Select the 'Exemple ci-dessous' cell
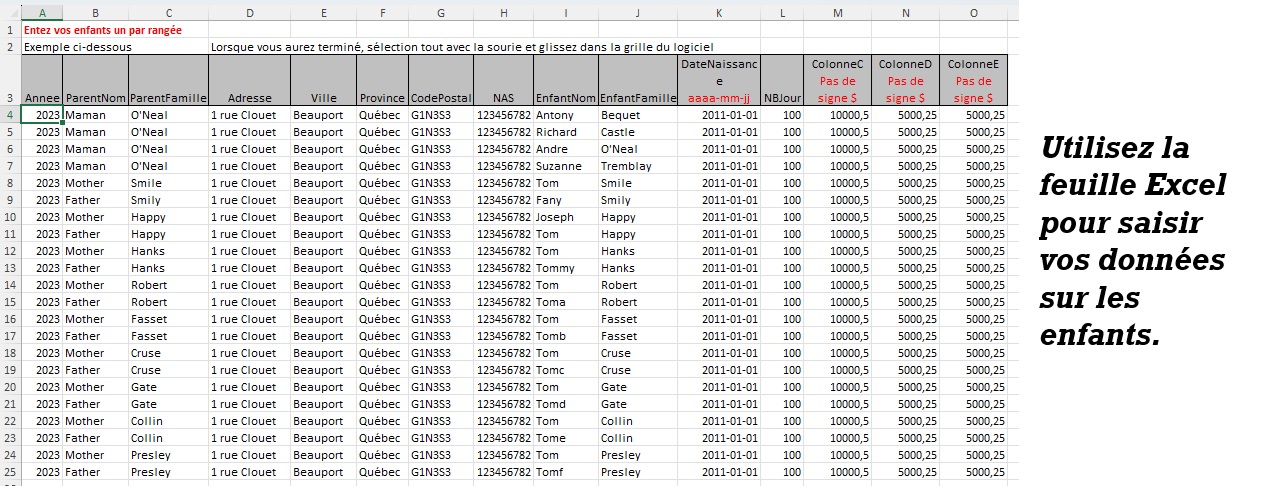1266x486 pixels. tap(78, 47)
